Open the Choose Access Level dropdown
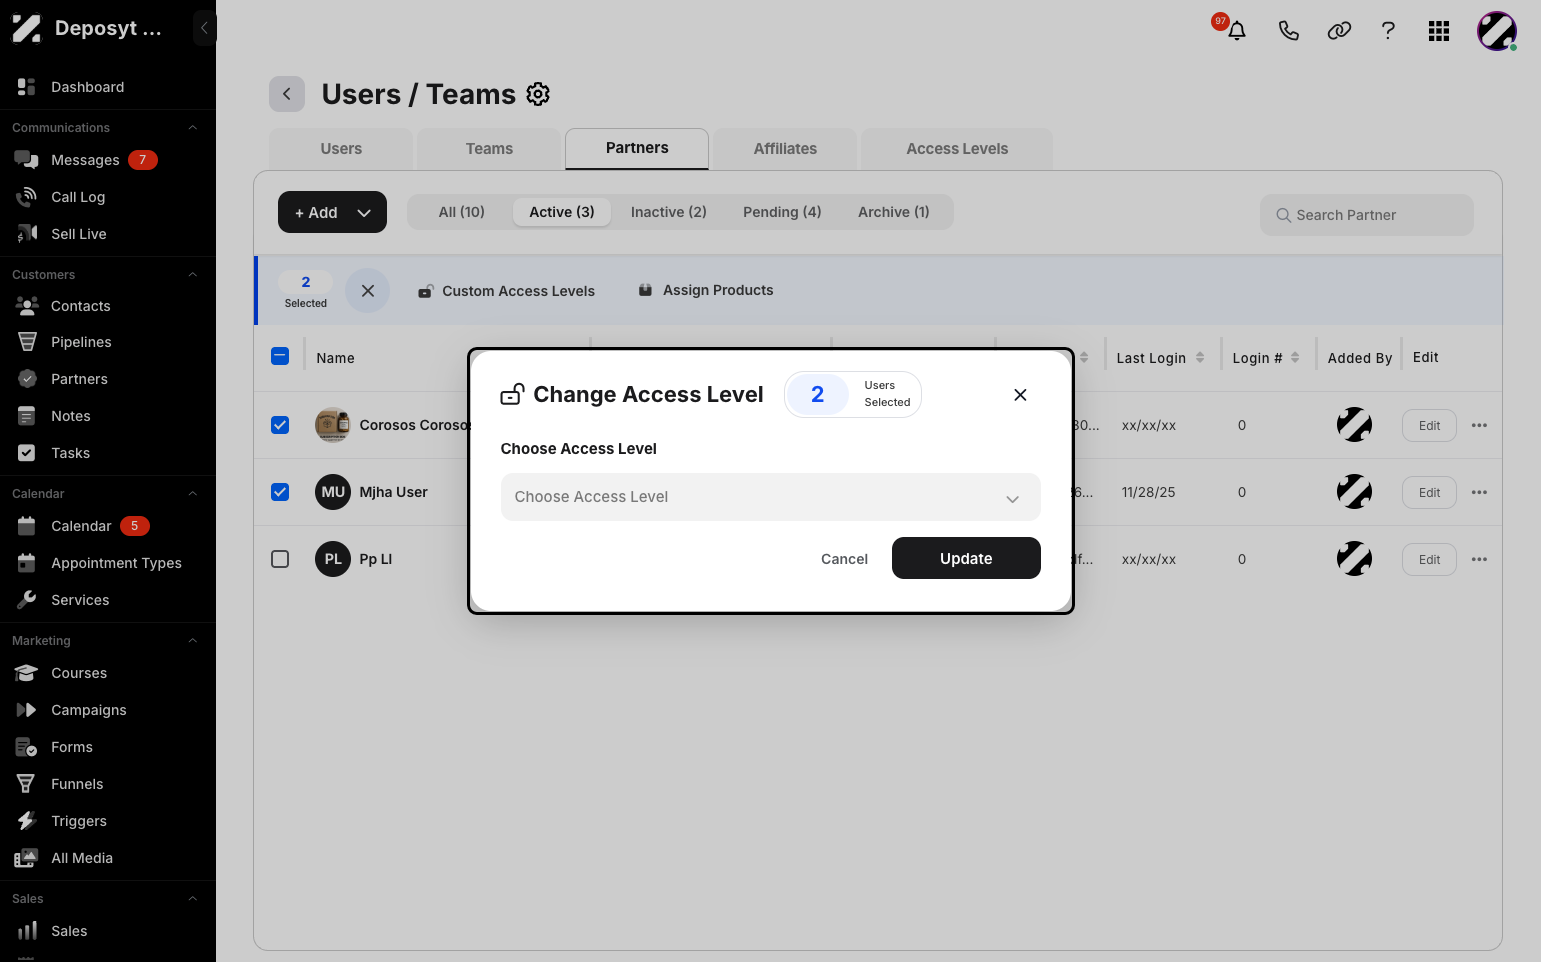1541x962 pixels. point(770,497)
